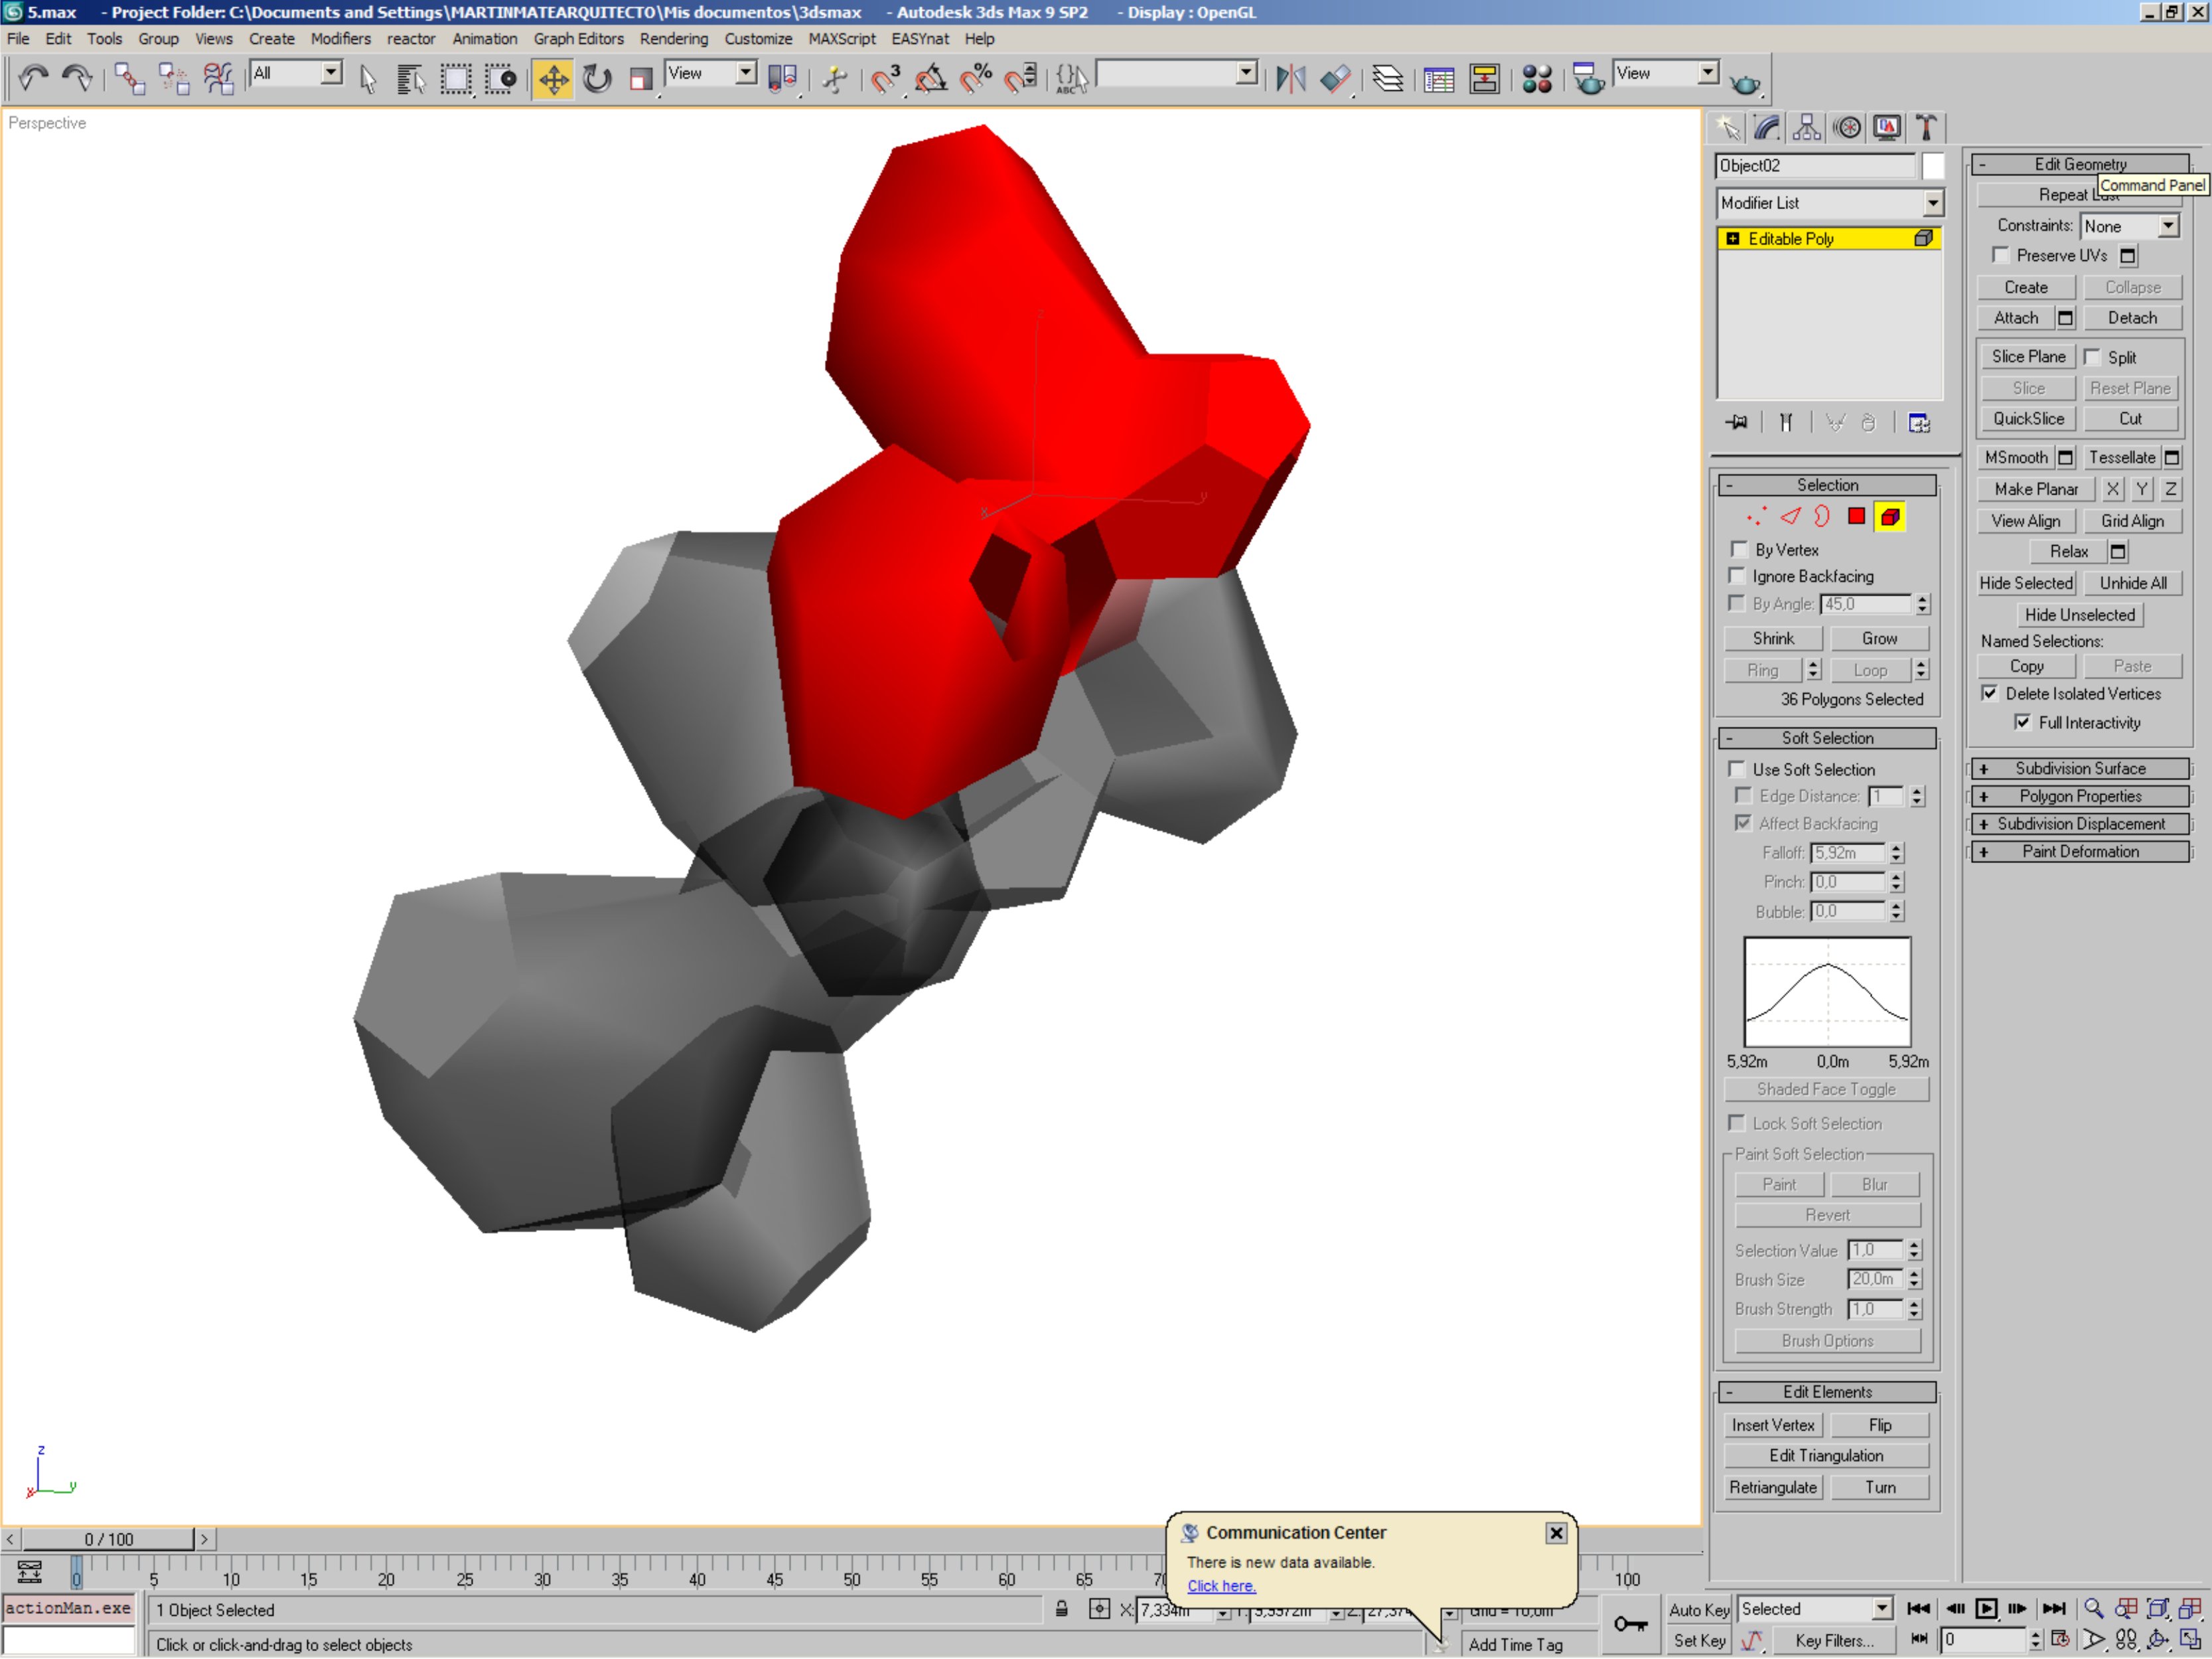Select the Rotate tool icon

click(597, 78)
